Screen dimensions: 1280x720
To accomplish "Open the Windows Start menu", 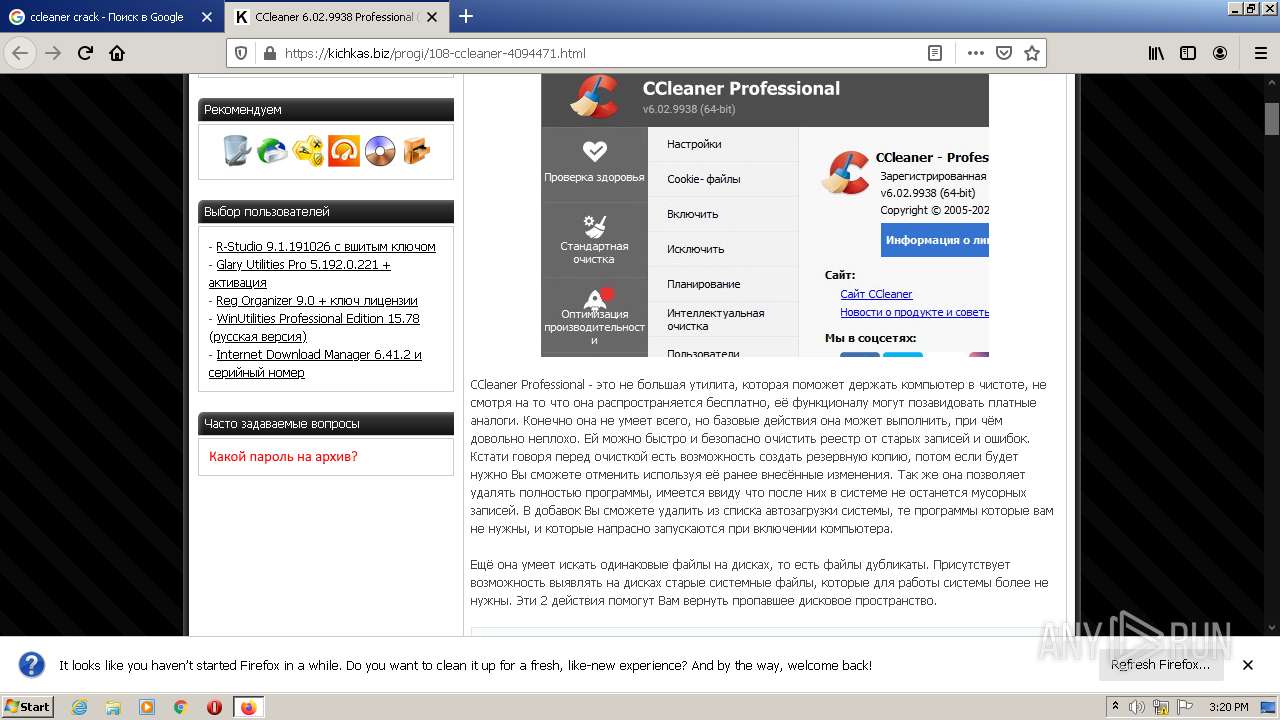I will click(28, 706).
